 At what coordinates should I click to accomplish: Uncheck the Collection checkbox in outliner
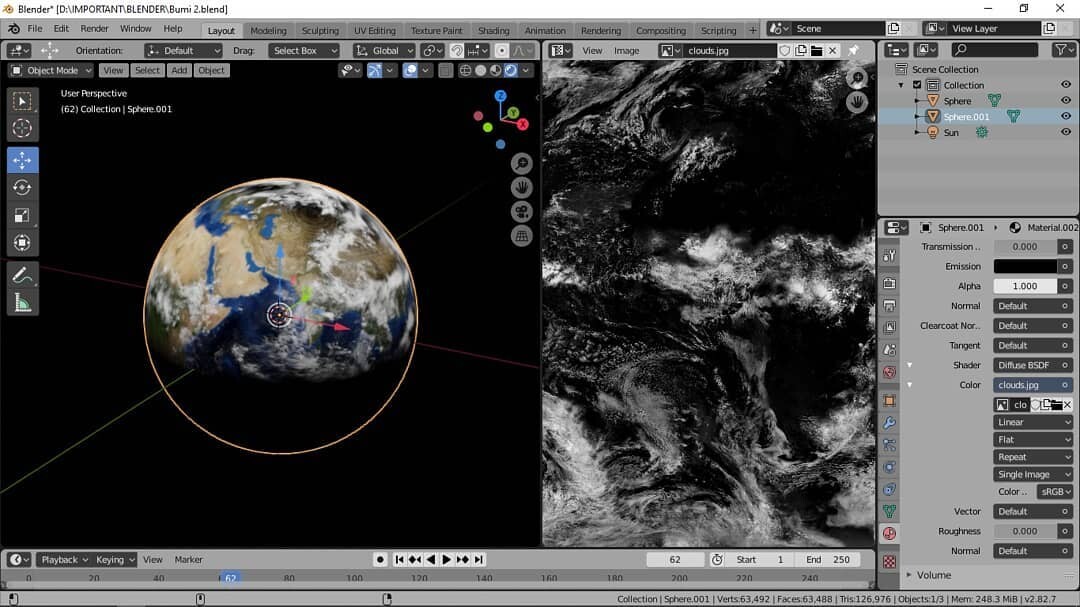[x=917, y=85]
